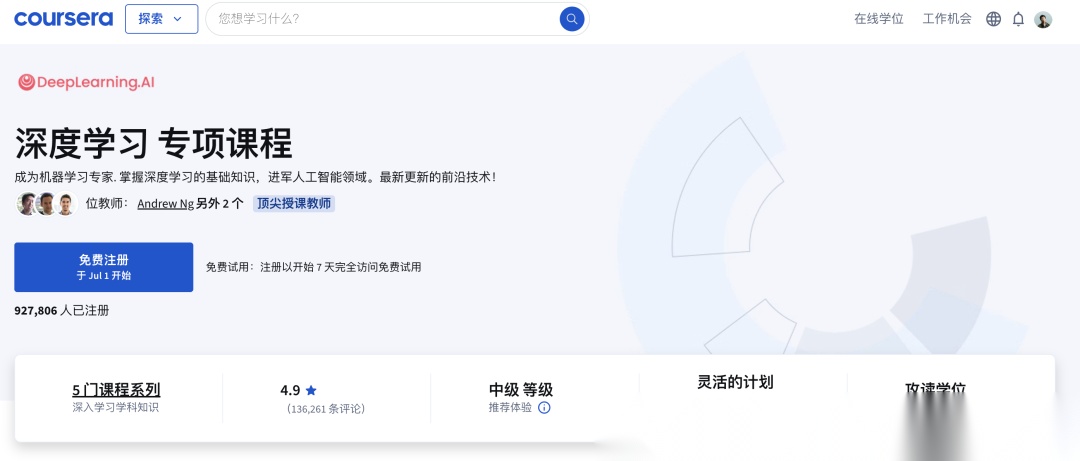Open notifications bell icon
The height and width of the screenshot is (461, 1080).
[1018, 19]
